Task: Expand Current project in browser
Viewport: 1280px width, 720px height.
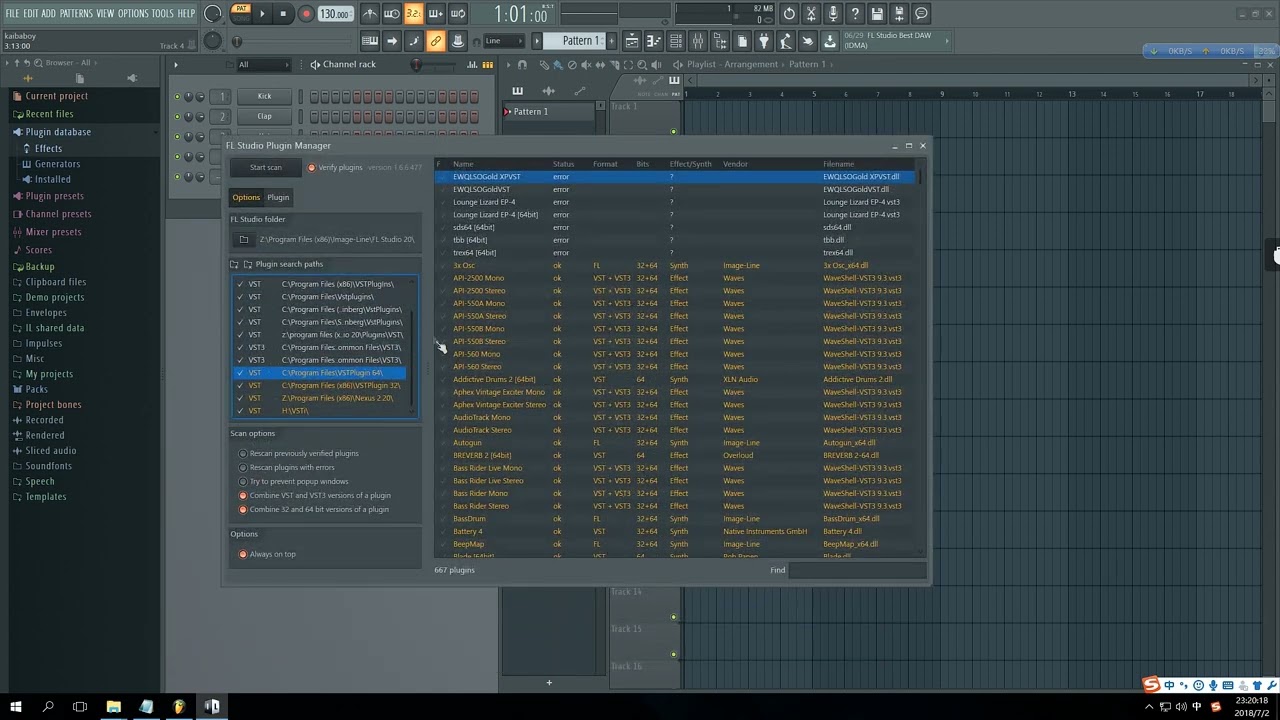Action: coord(57,96)
